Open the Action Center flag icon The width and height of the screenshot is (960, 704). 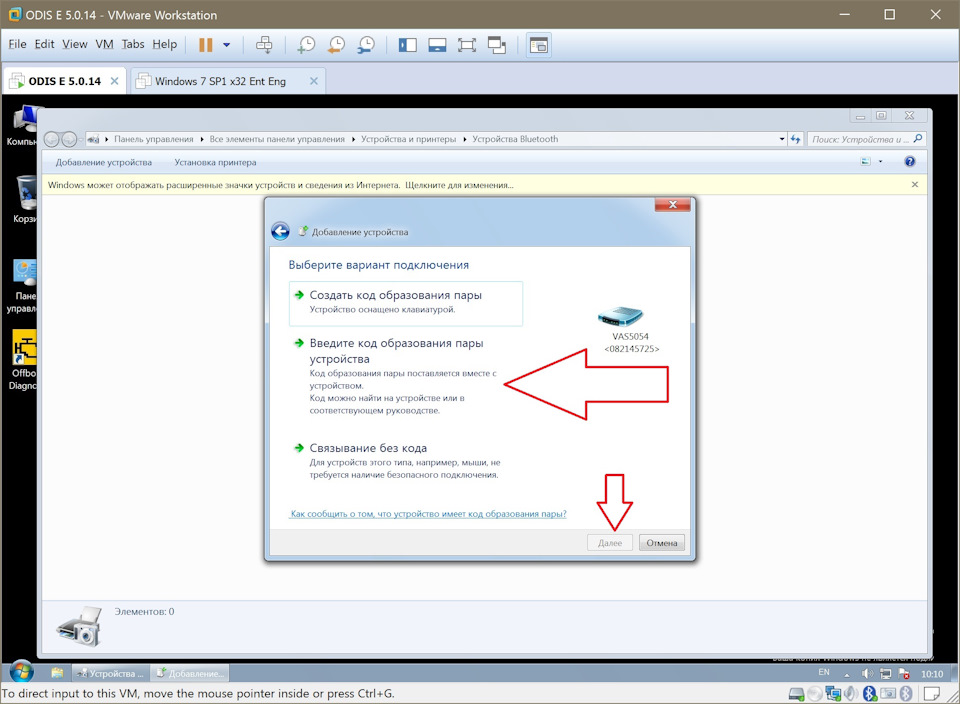tap(904, 673)
